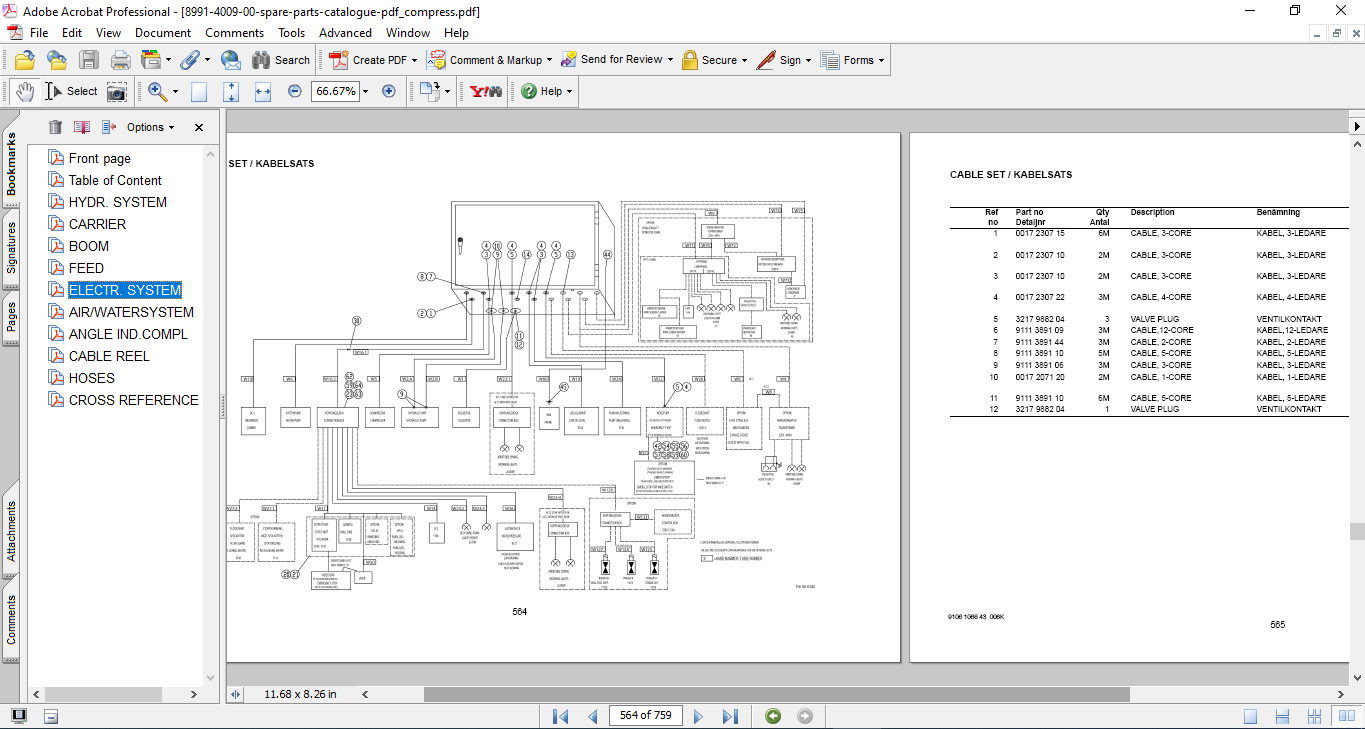1365x729 pixels.
Task: Toggle Single Page layout in status bar
Action: pyautogui.click(x=1250, y=716)
